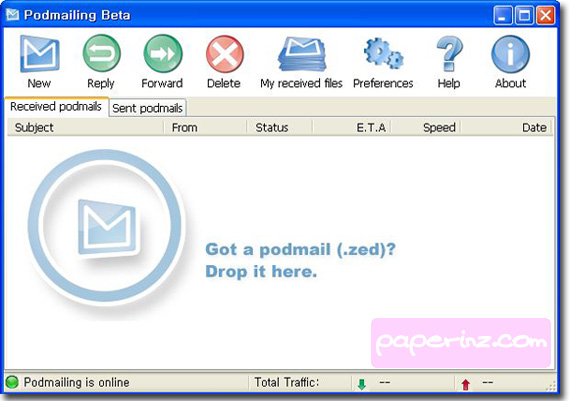Image resolution: width=570 pixels, height=401 pixels.
Task: Open My received files
Action: [302, 54]
